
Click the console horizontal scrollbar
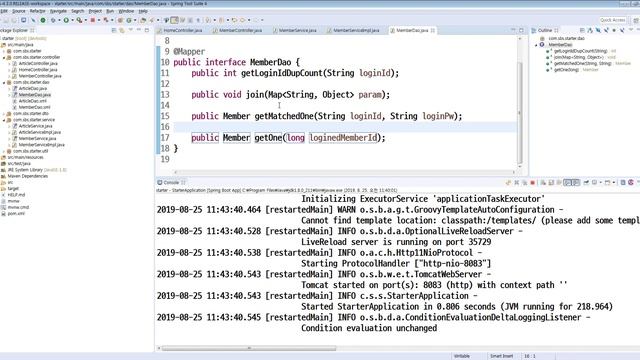click(x=249, y=349)
